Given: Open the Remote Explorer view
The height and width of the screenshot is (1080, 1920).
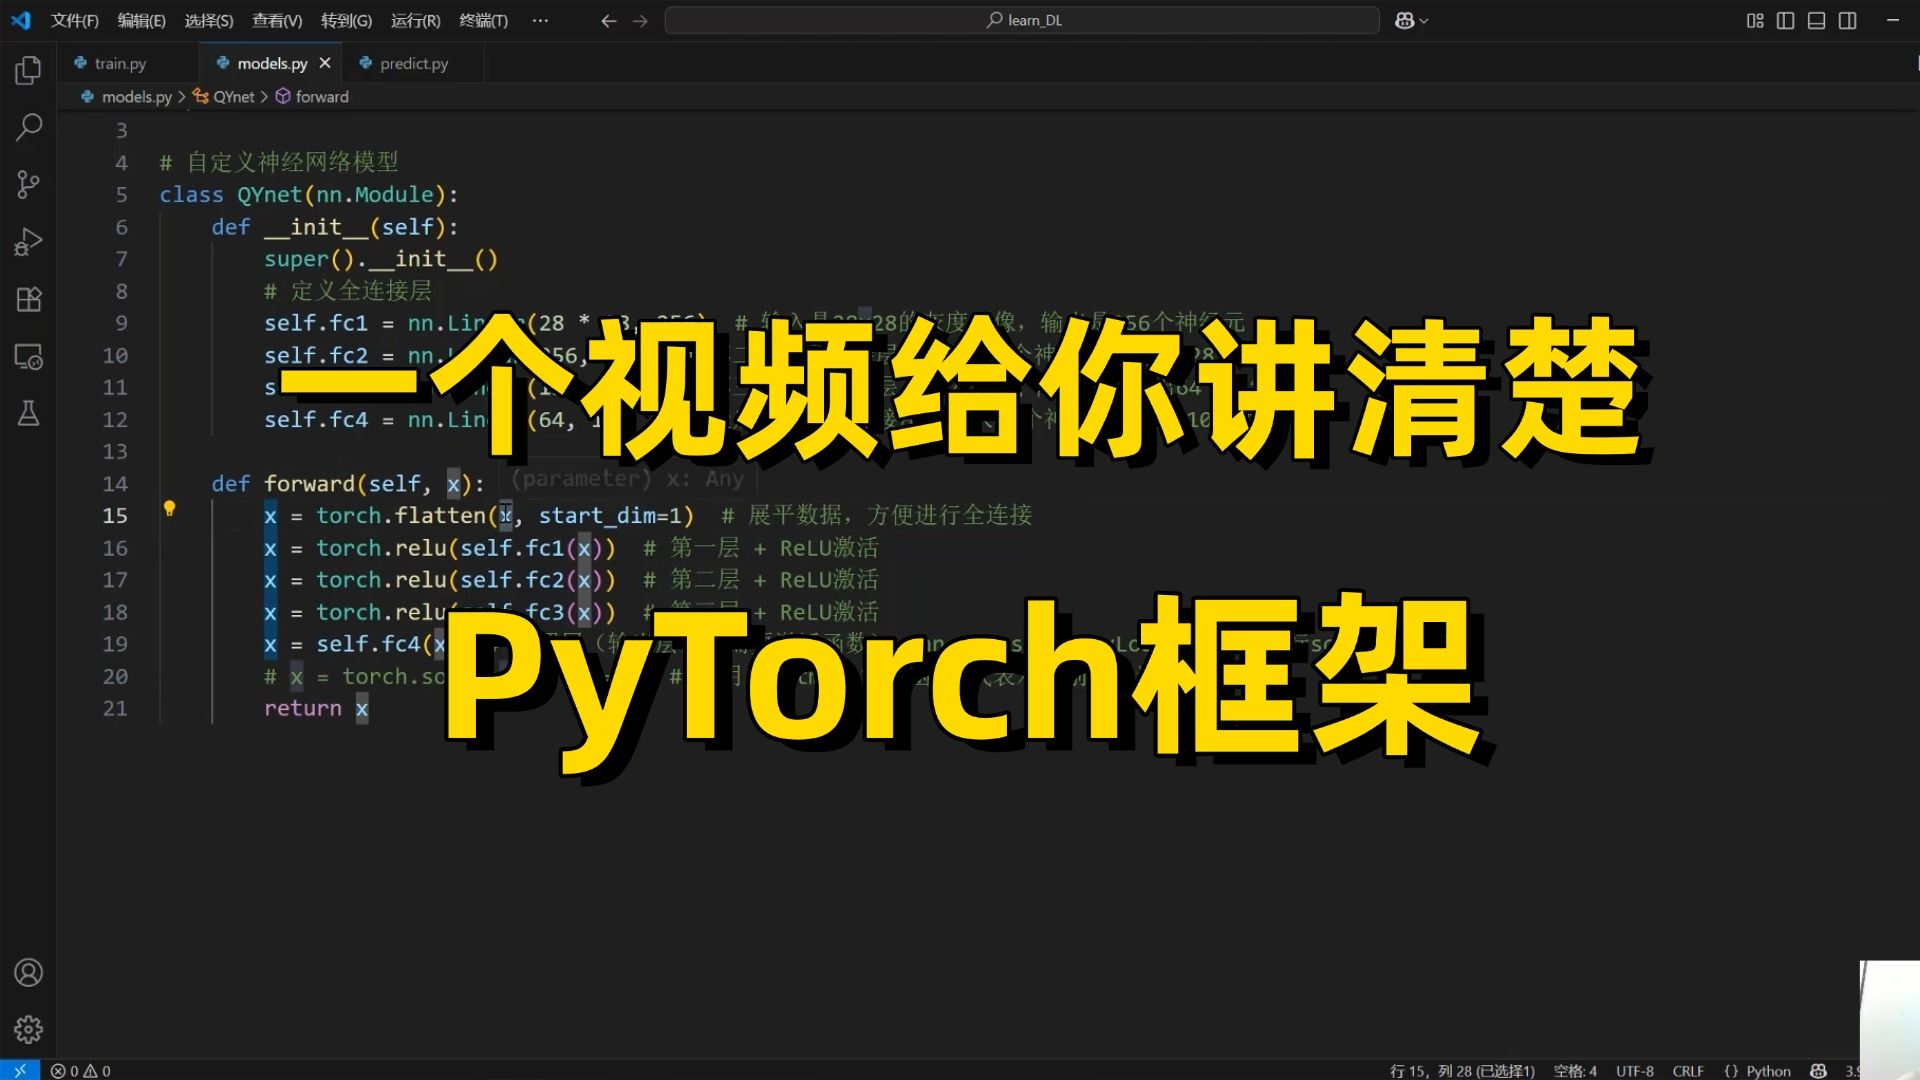Looking at the screenshot, I should pos(28,357).
